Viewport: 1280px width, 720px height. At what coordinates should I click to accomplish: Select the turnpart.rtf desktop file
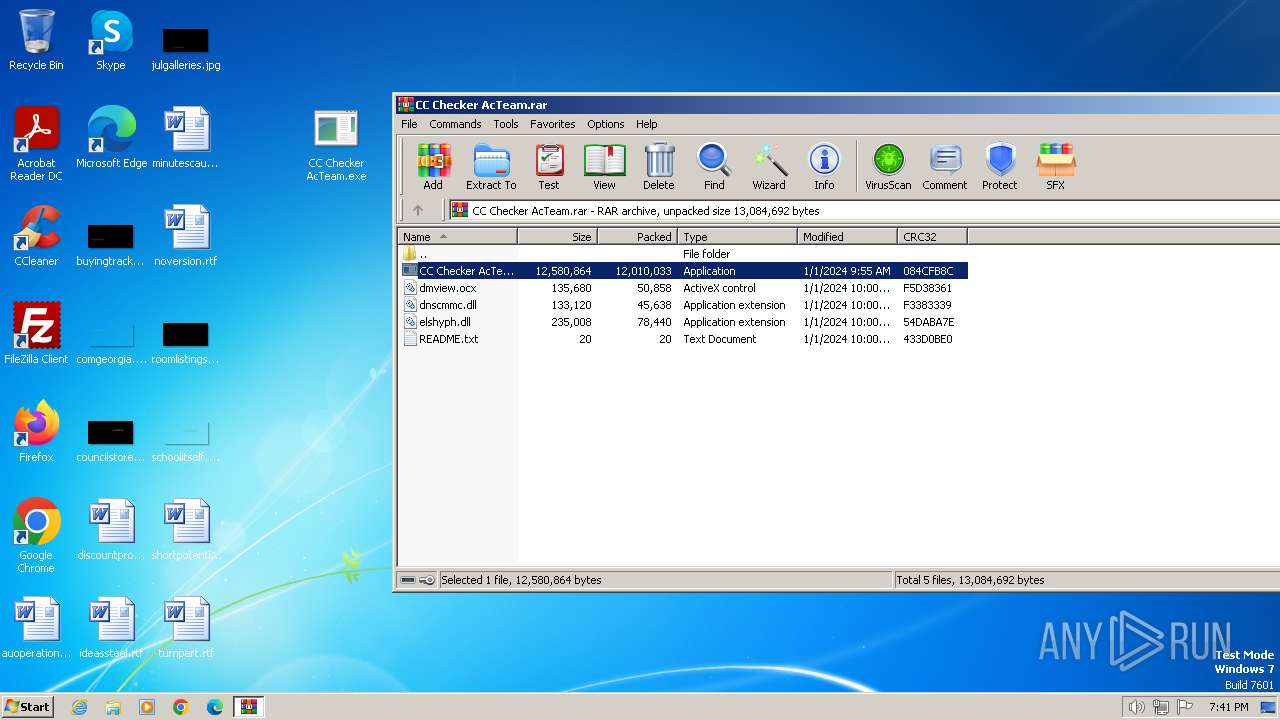pos(186,628)
